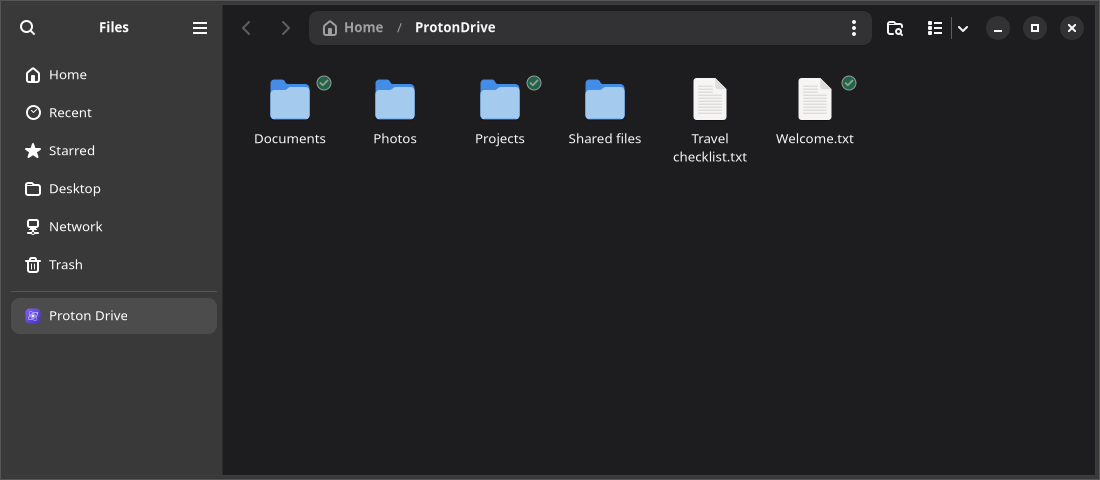Select Proton Drive in sidebar
The width and height of the screenshot is (1100, 480).
pos(114,316)
